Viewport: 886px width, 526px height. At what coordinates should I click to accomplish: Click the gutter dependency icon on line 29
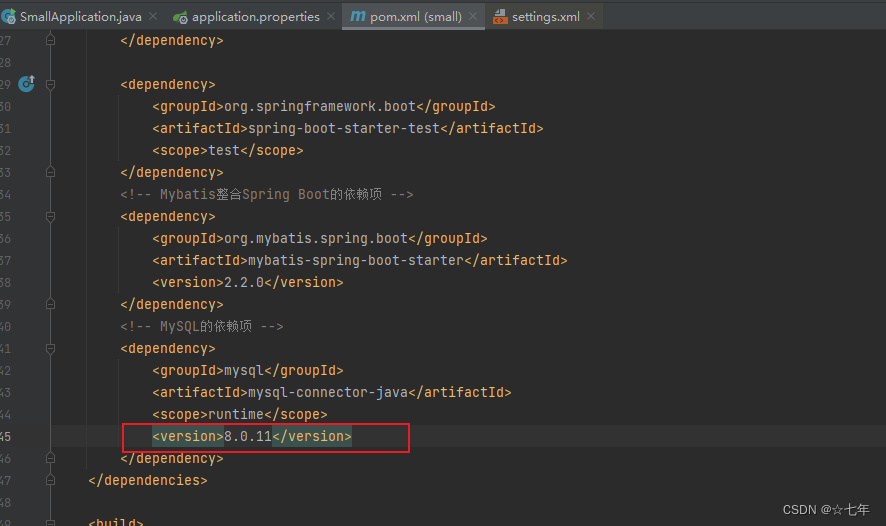coord(27,84)
